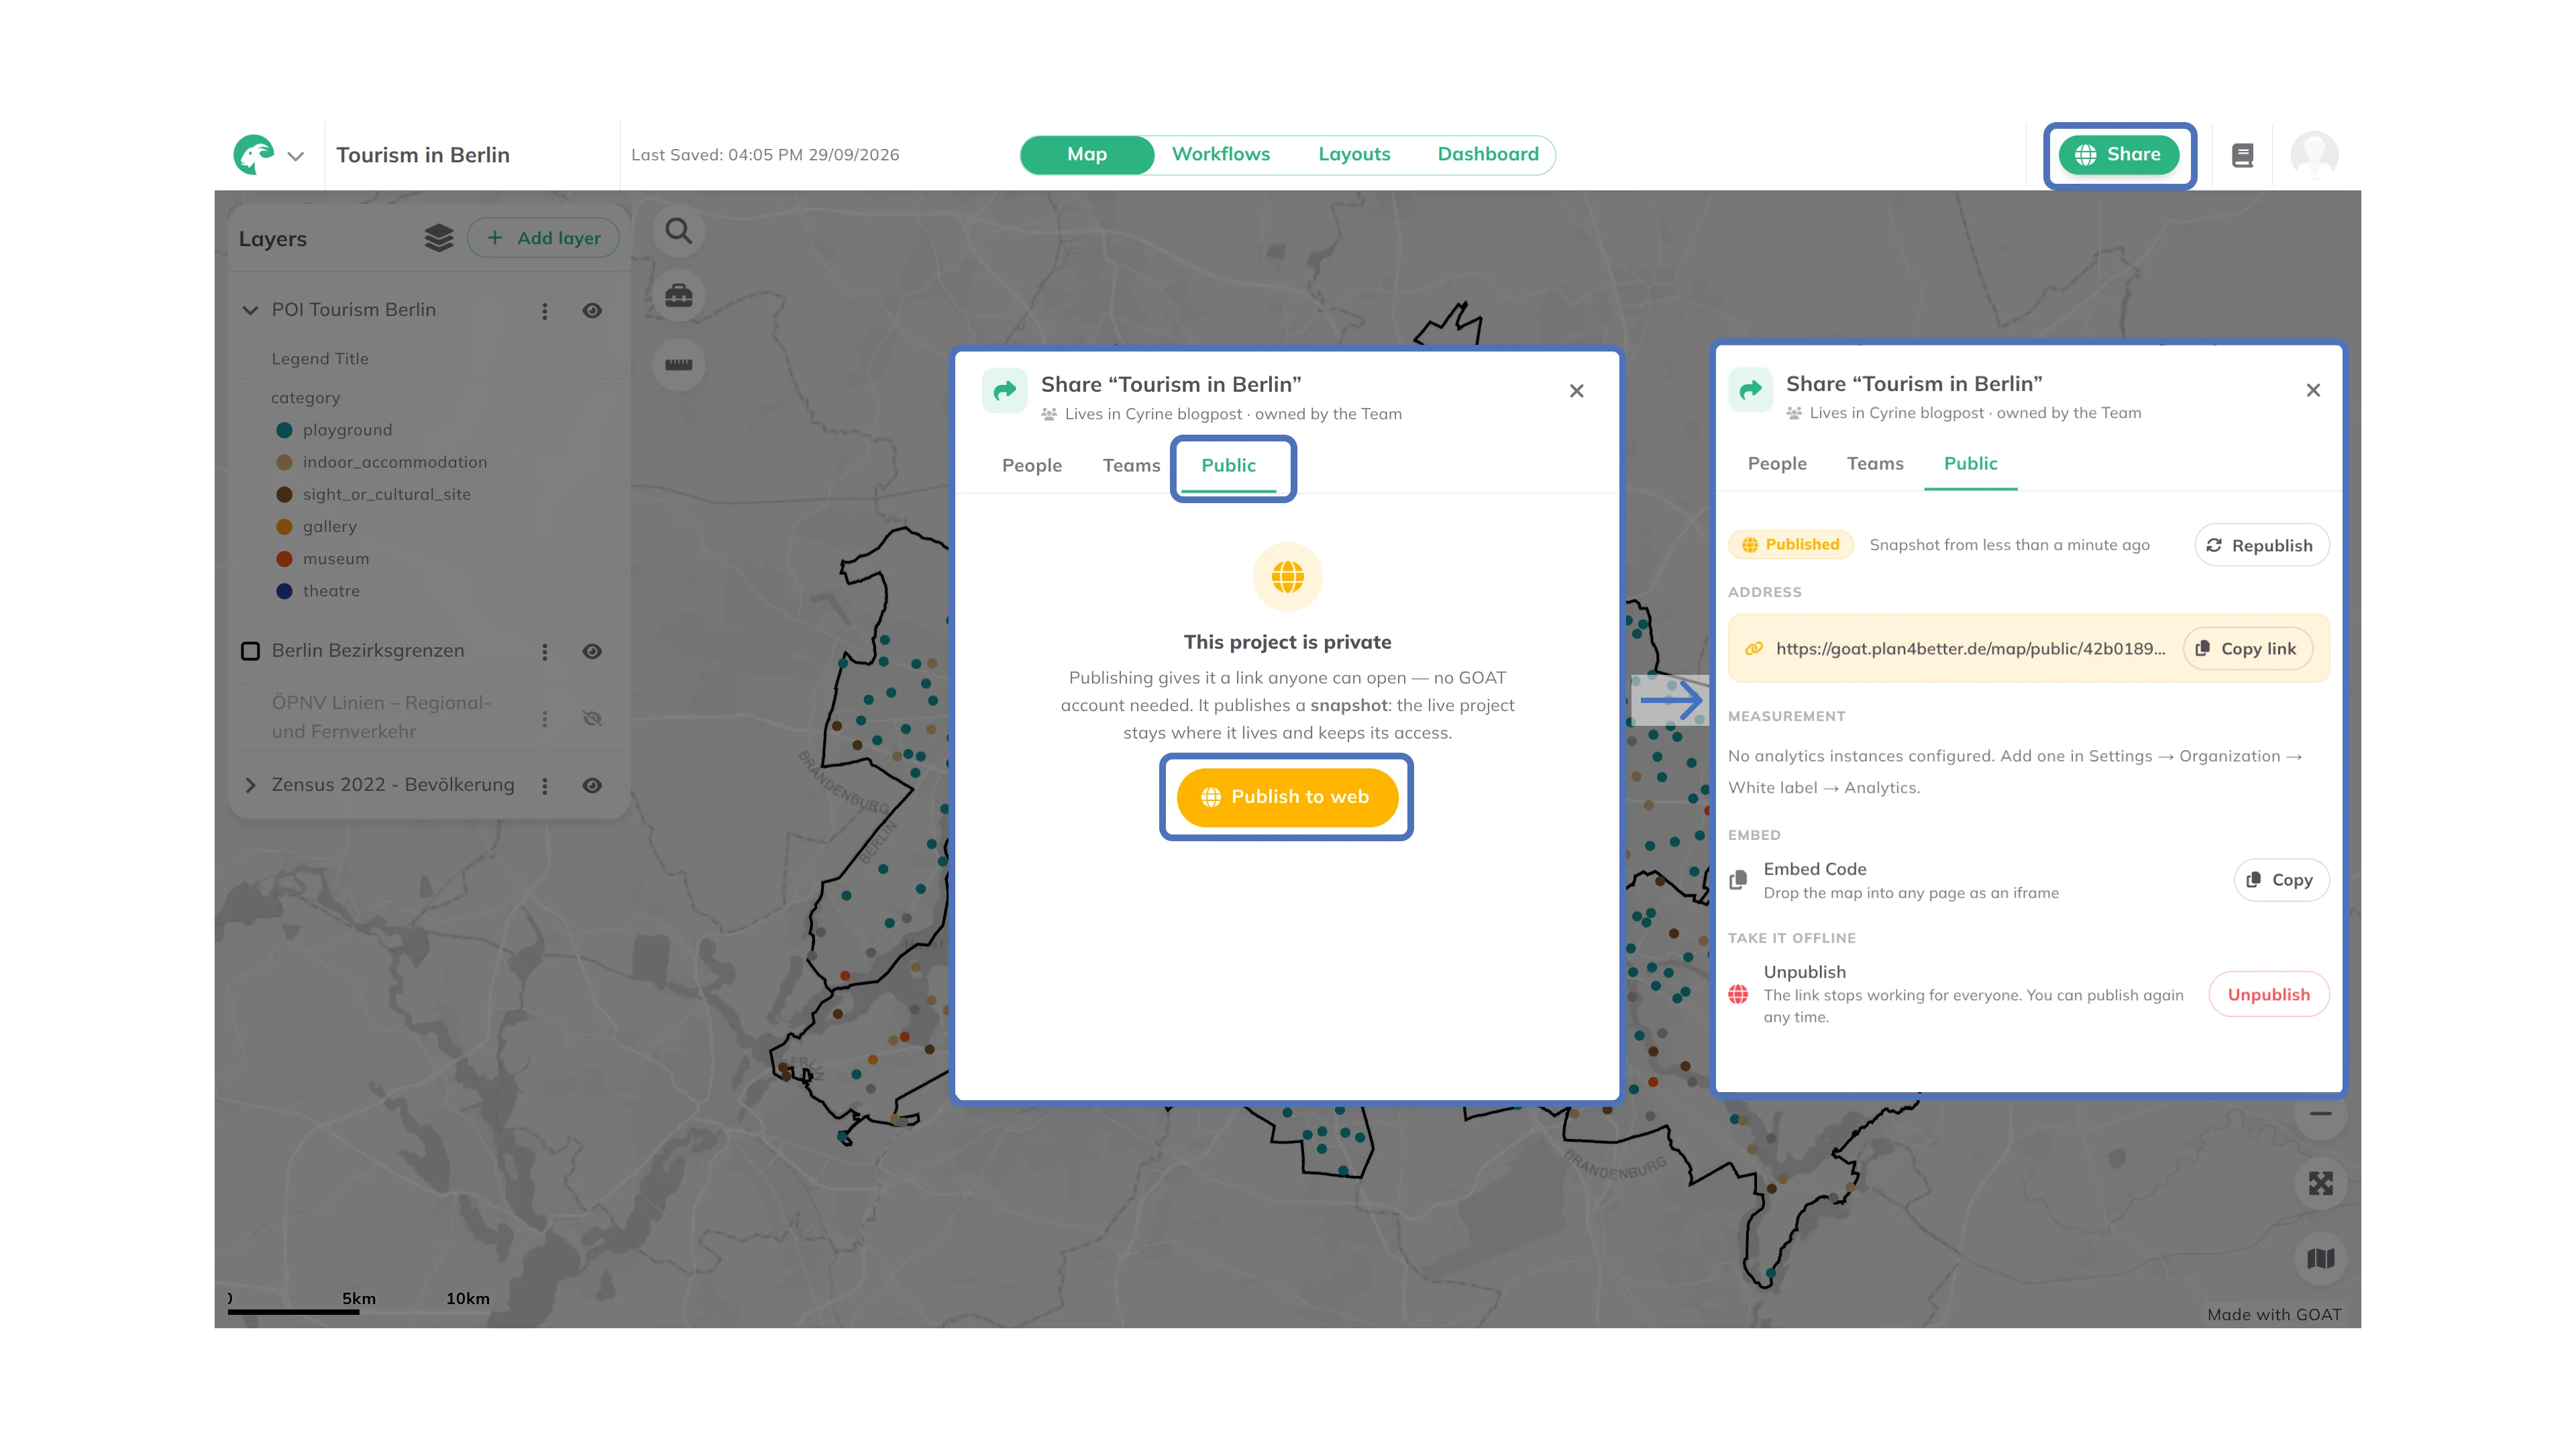2576x1449 pixels.
Task: Open Berlin Bezirksgrenzen layer options menu
Action: tap(545, 652)
